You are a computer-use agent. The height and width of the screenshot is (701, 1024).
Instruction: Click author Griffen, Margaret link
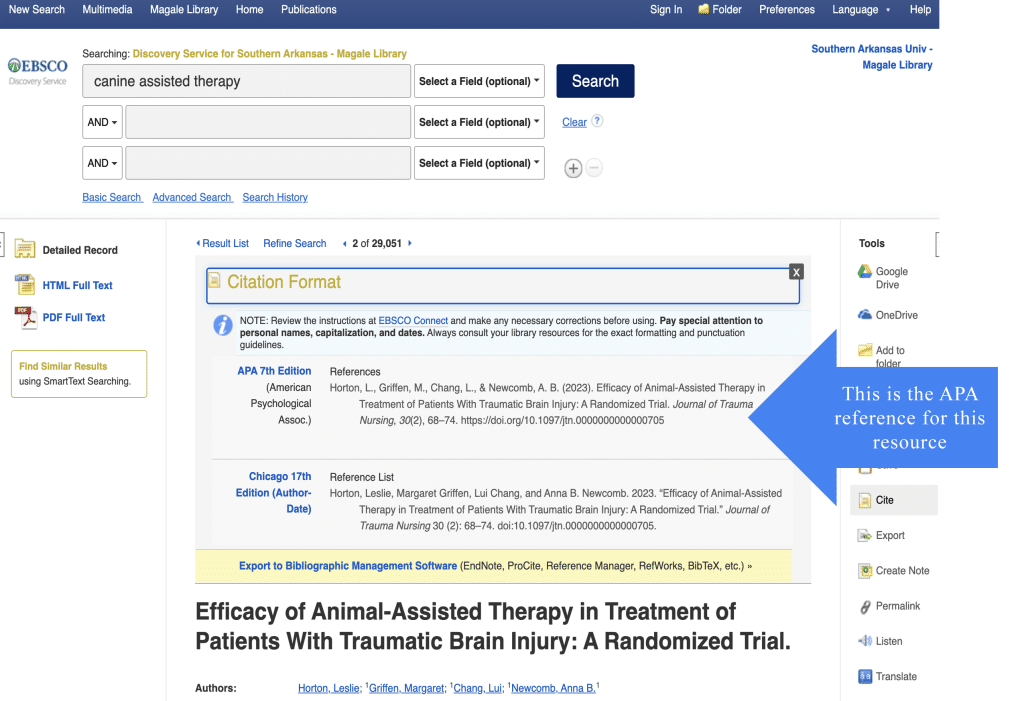coord(406,689)
